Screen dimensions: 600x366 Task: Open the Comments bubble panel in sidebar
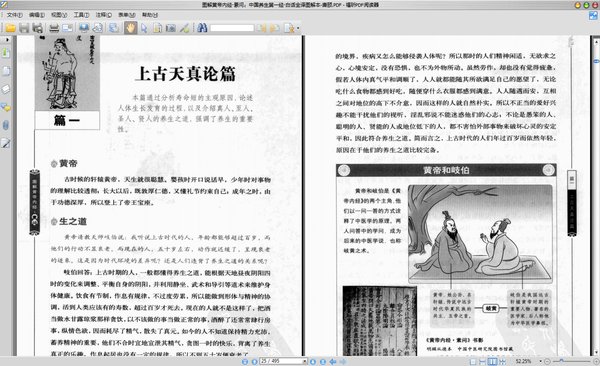coord(6,107)
